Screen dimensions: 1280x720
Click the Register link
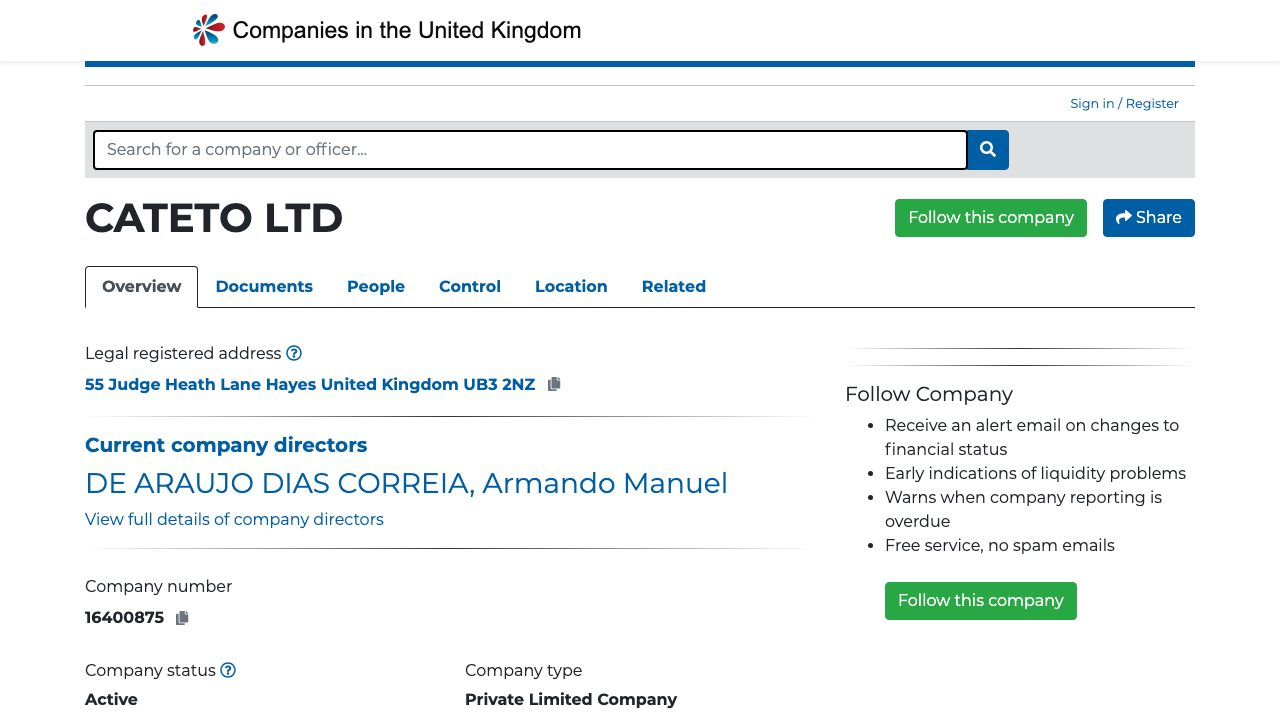(1151, 103)
